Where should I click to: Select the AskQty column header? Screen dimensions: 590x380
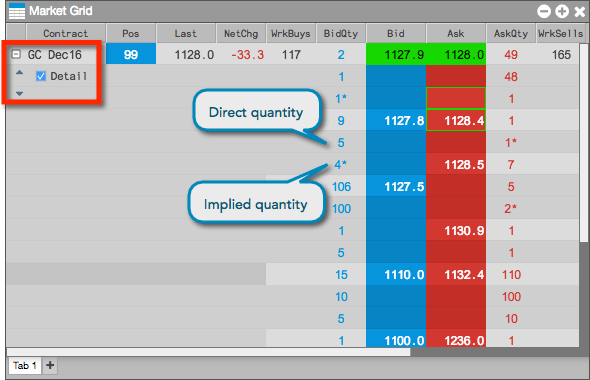pos(511,33)
